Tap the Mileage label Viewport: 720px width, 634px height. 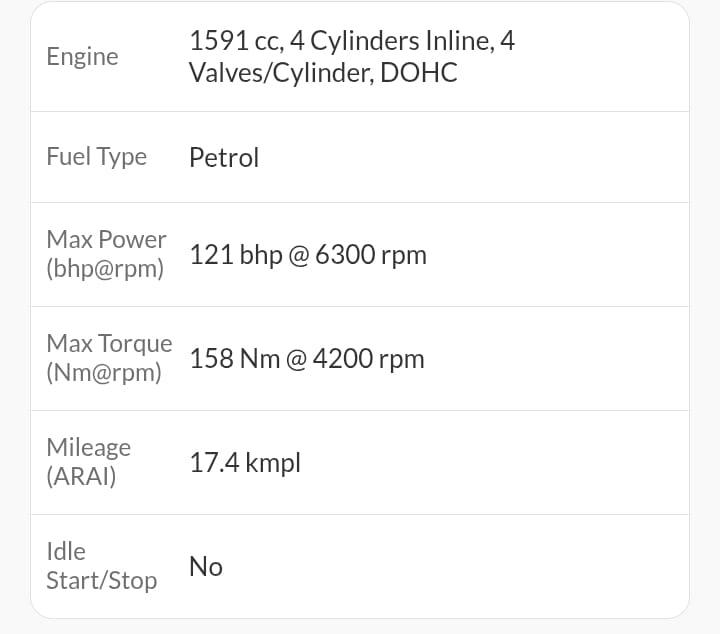pos(88,447)
